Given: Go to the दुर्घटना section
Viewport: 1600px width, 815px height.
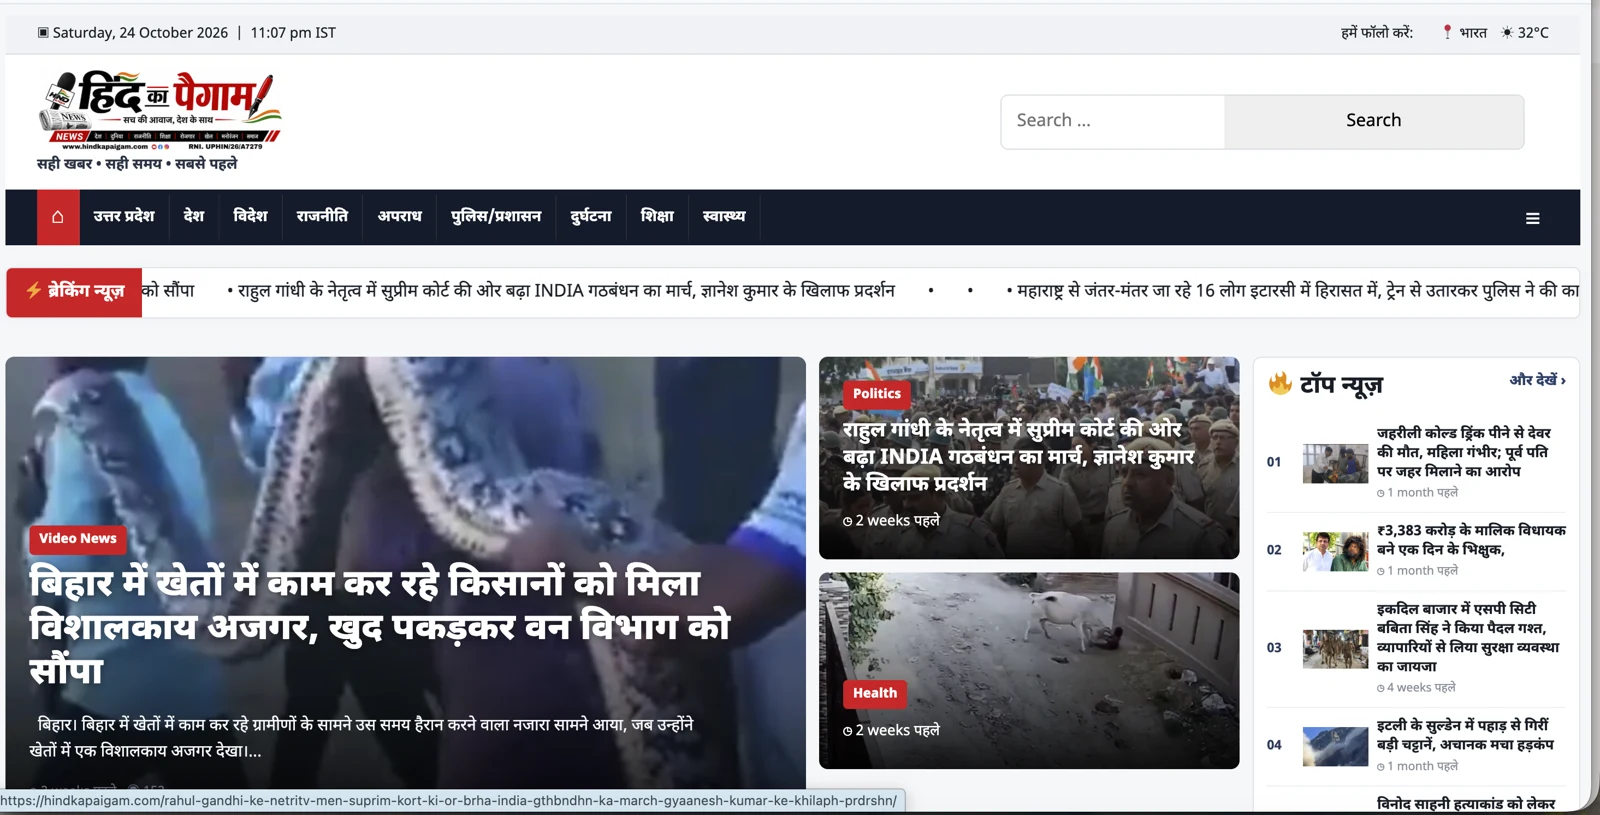Looking at the screenshot, I should 591,217.
